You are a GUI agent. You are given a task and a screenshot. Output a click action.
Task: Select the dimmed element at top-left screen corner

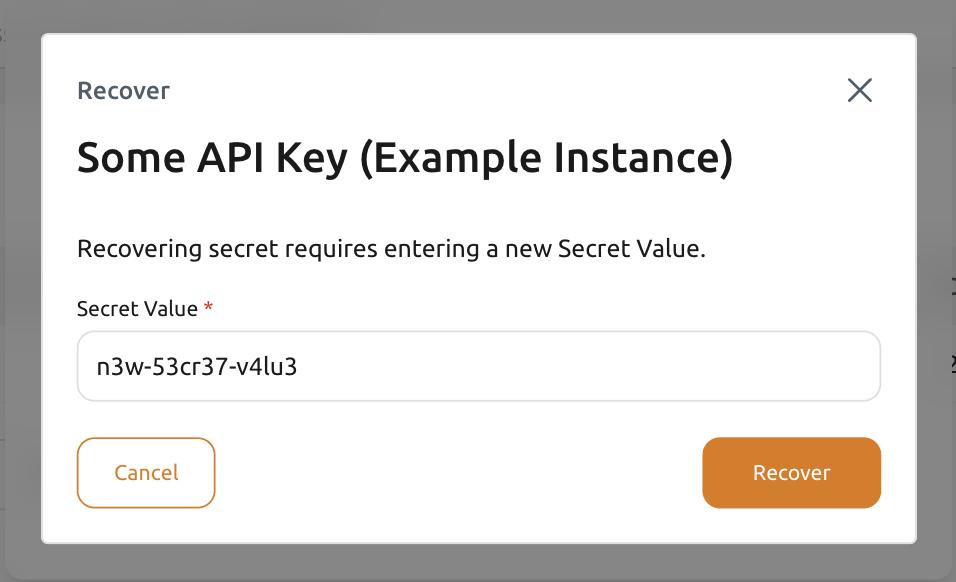click(x=4, y=33)
